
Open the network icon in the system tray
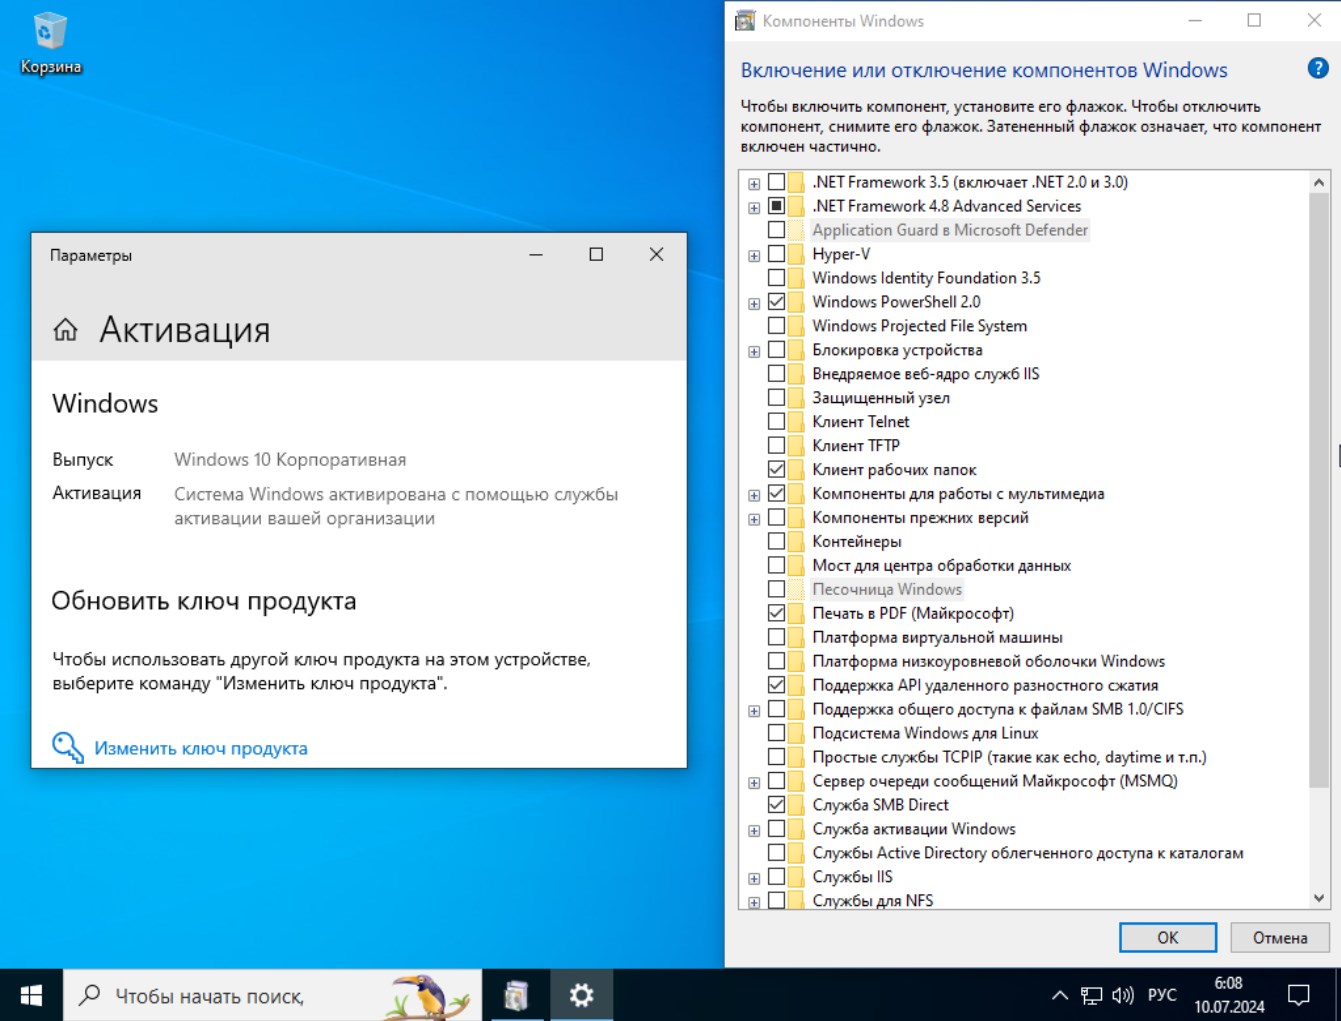[1091, 995]
